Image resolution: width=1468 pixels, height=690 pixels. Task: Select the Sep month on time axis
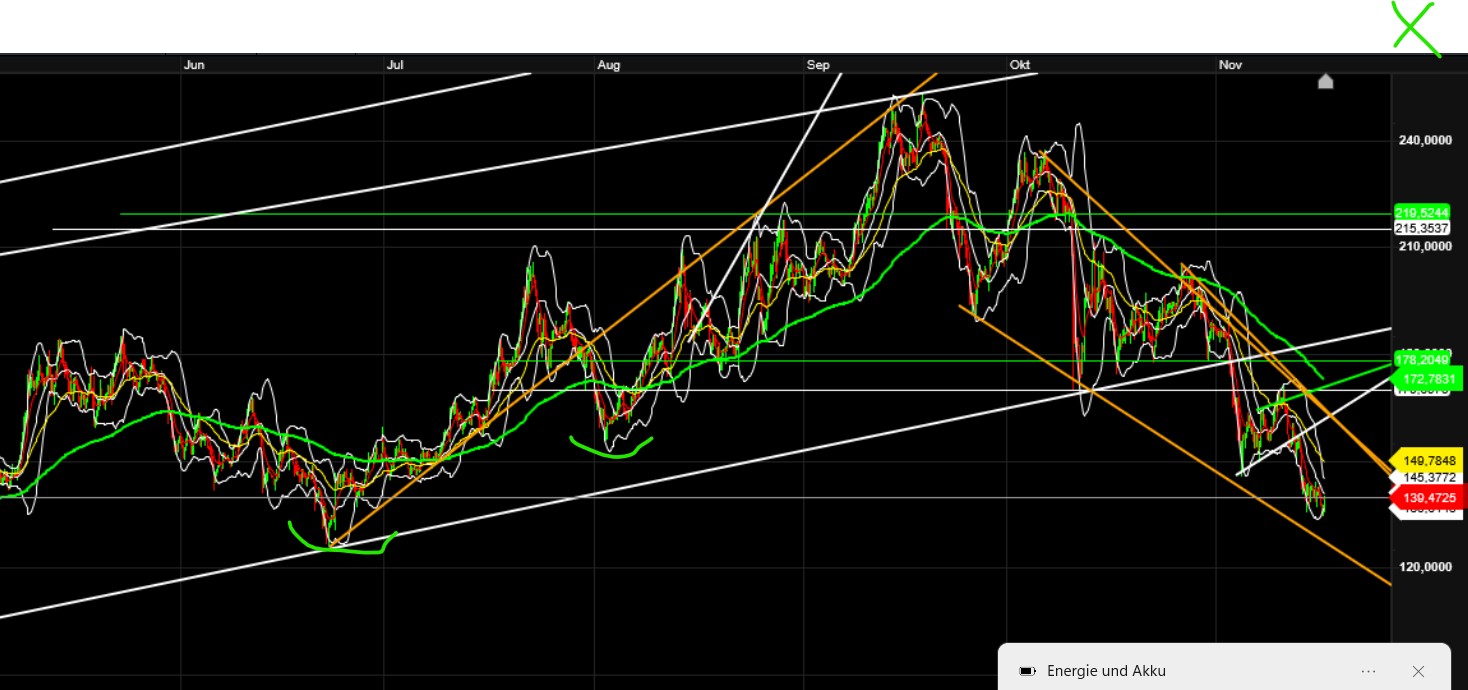click(818, 65)
